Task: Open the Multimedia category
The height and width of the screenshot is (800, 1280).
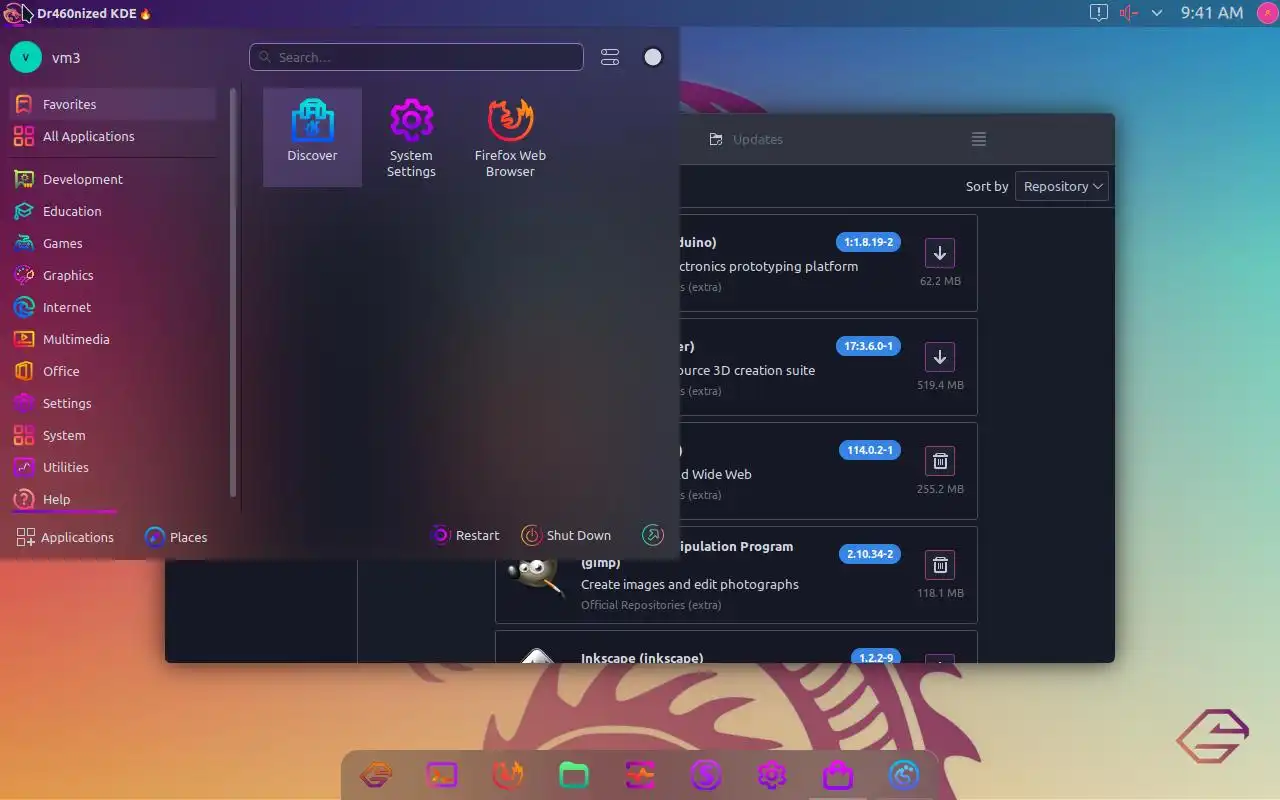Action: click(x=112, y=339)
